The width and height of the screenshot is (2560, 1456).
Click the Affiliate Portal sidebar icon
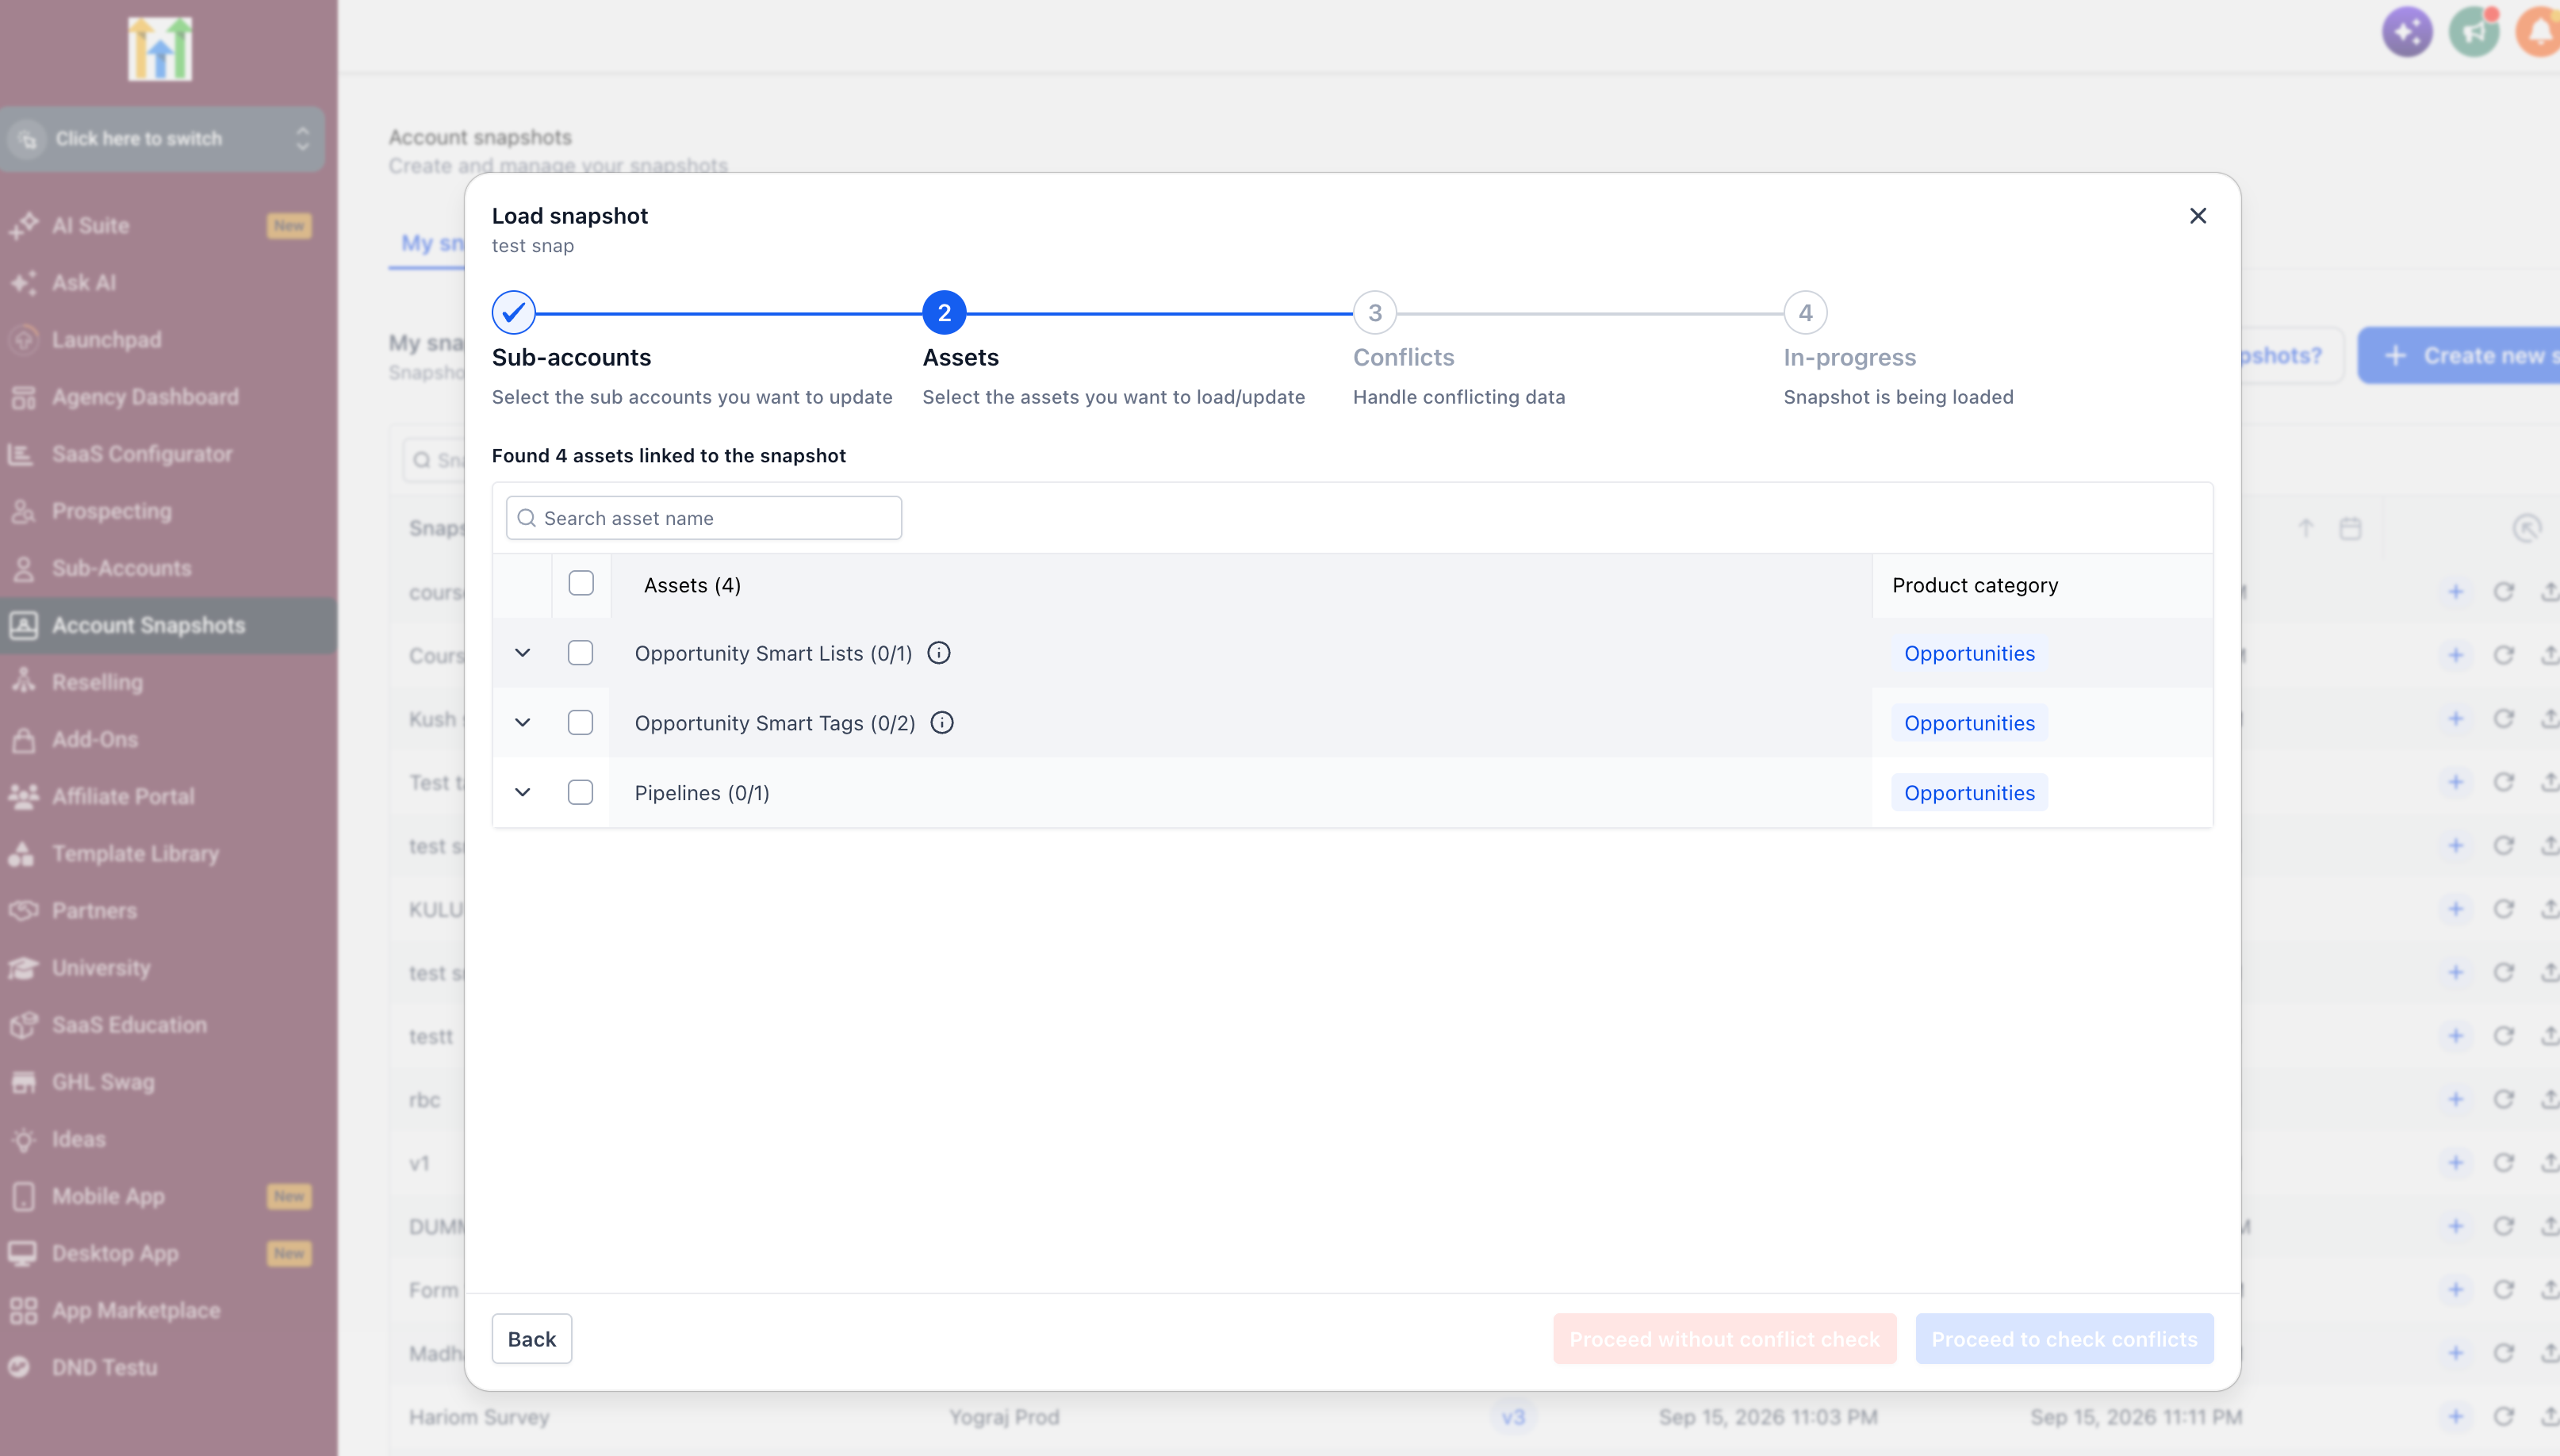point(24,796)
